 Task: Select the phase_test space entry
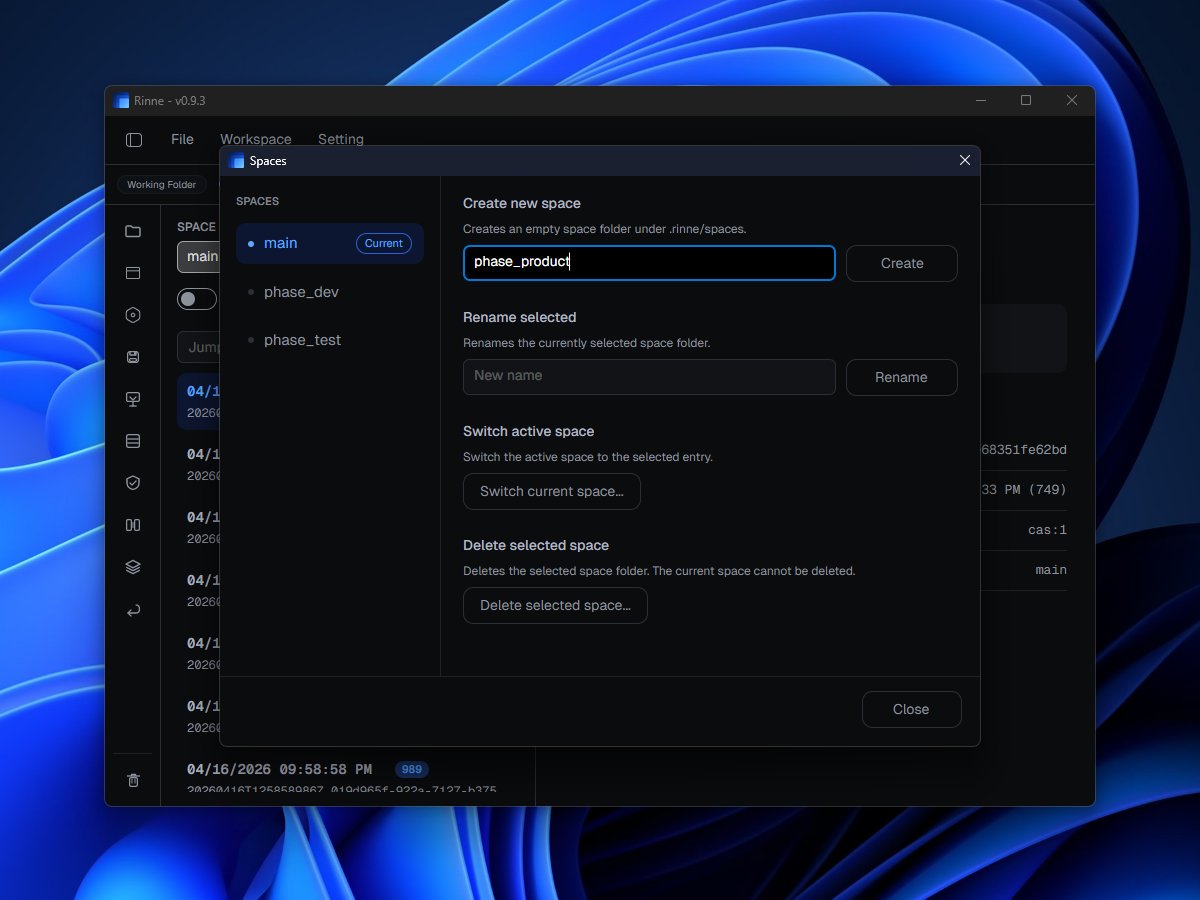click(x=302, y=339)
